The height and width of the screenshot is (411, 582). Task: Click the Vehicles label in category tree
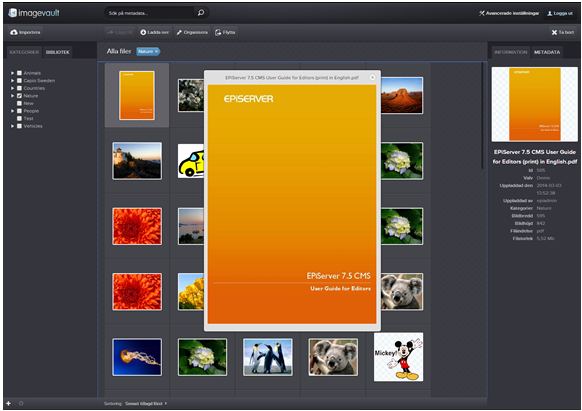tap(33, 126)
